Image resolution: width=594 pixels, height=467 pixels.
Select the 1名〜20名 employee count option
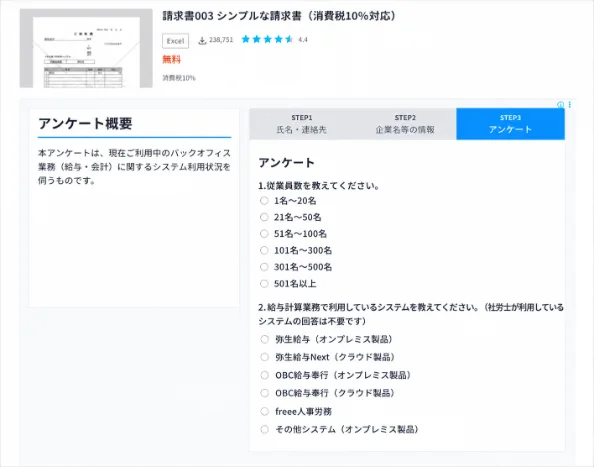pos(264,201)
